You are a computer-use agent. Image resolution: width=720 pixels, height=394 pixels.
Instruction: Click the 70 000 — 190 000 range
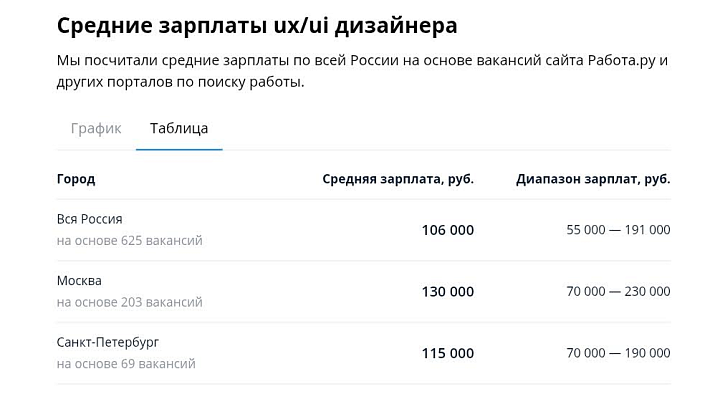[619, 353]
